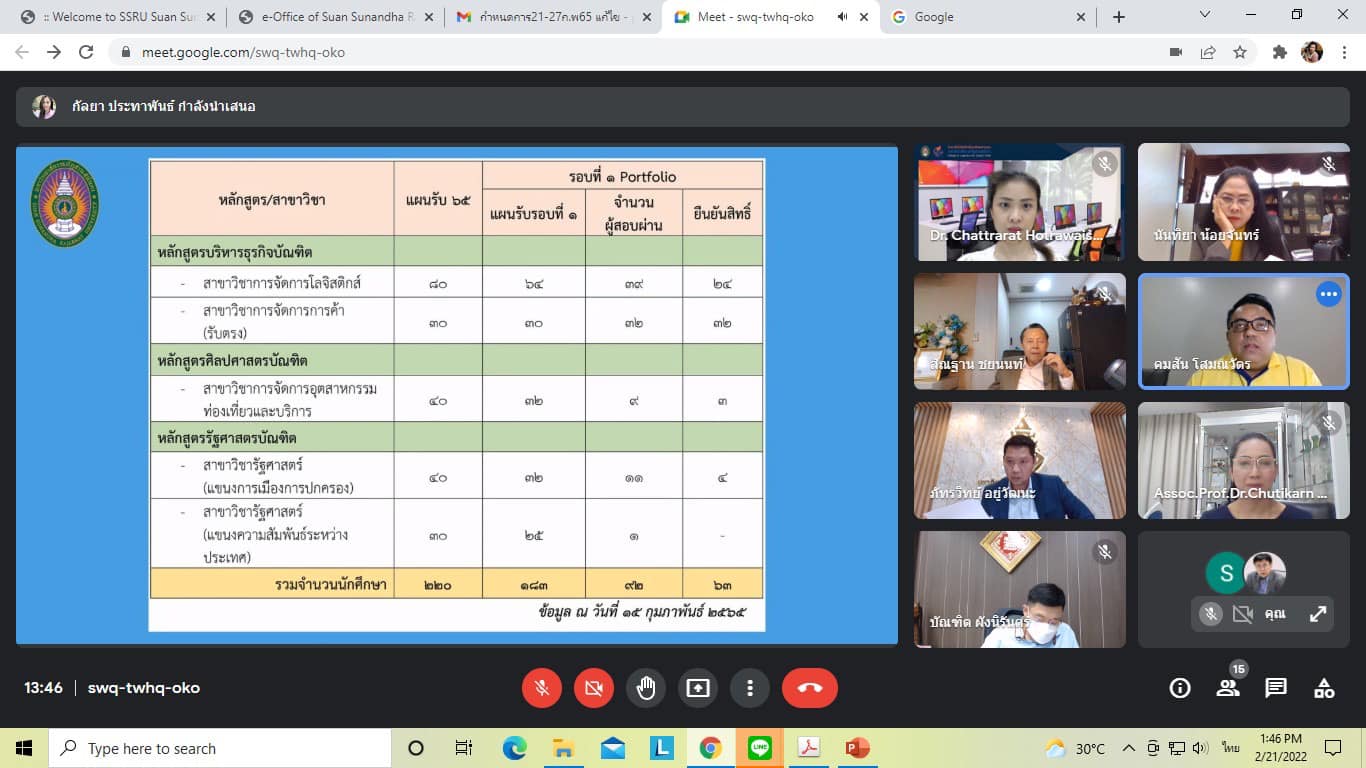This screenshot has width=1366, height=768.
Task: Open PowerPoint from the Windows taskbar
Action: pyautogui.click(x=857, y=748)
